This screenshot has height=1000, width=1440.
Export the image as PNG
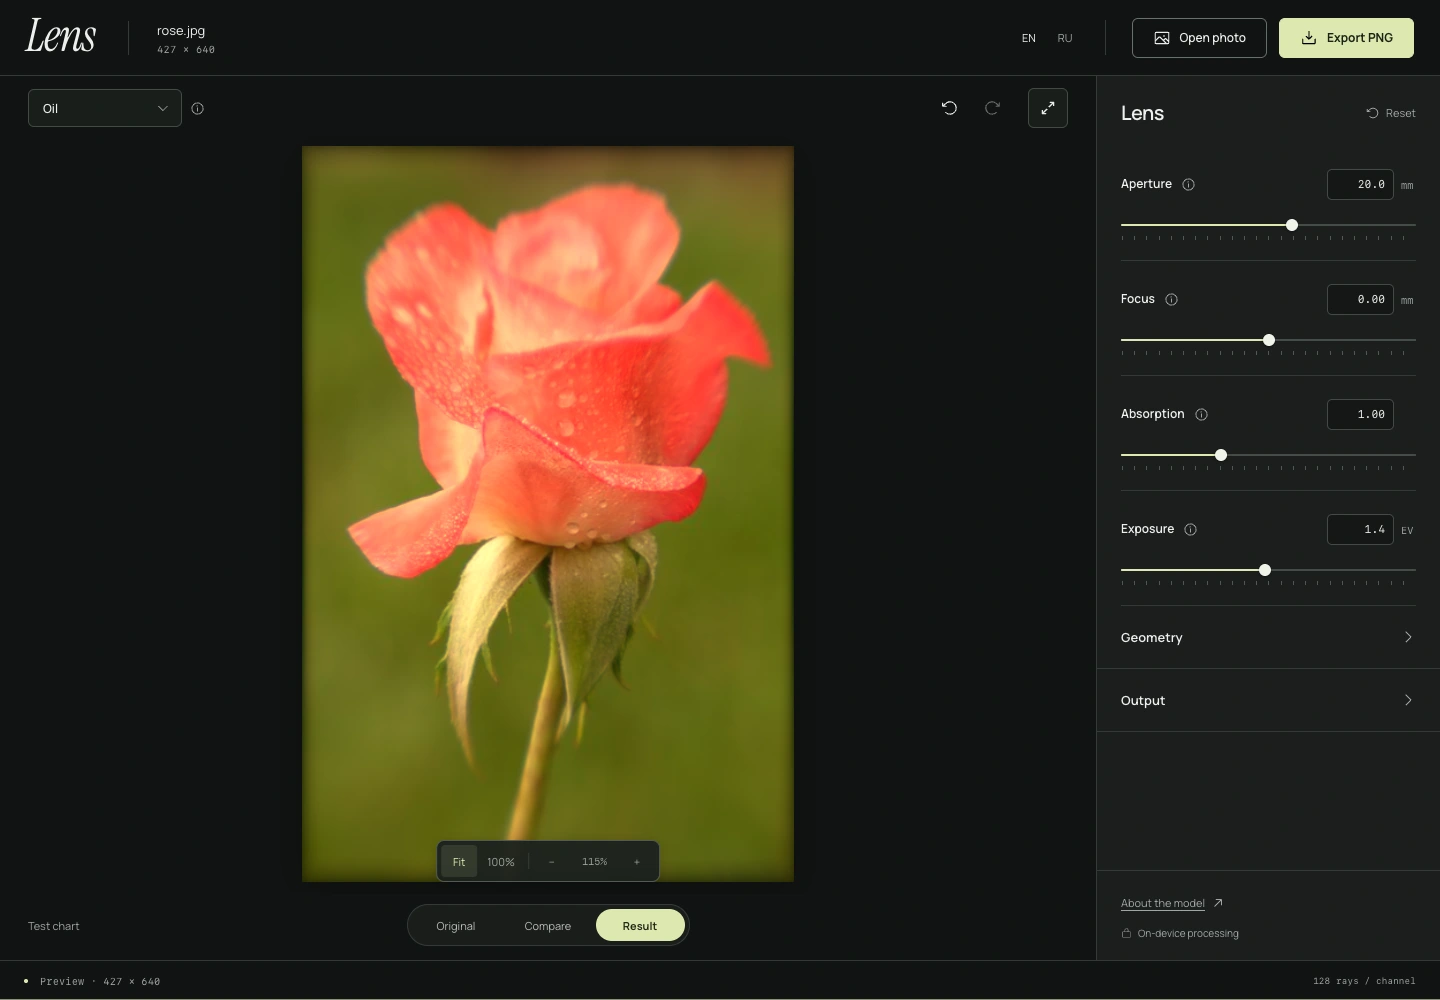click(x=1346, y=38)
